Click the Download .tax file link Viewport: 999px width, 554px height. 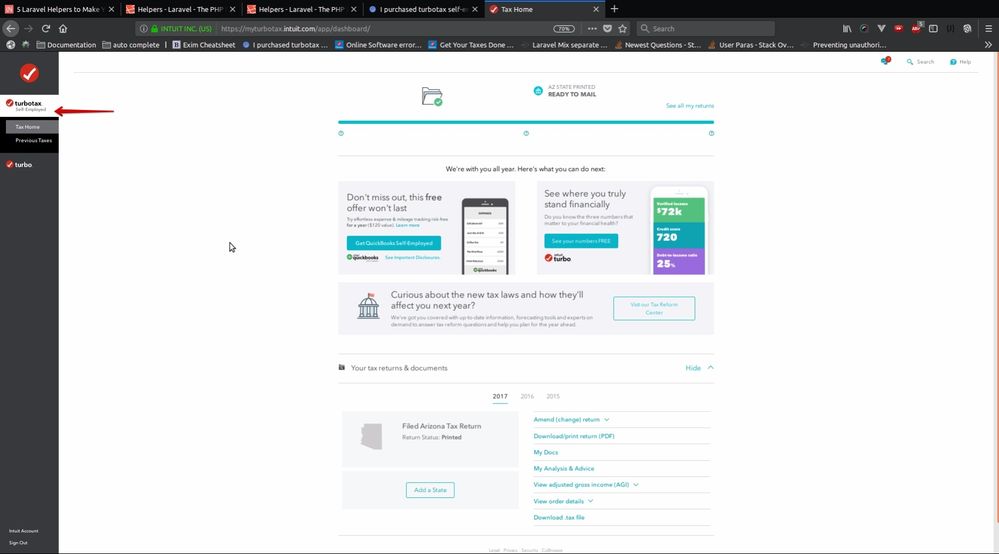click(559, 517)
